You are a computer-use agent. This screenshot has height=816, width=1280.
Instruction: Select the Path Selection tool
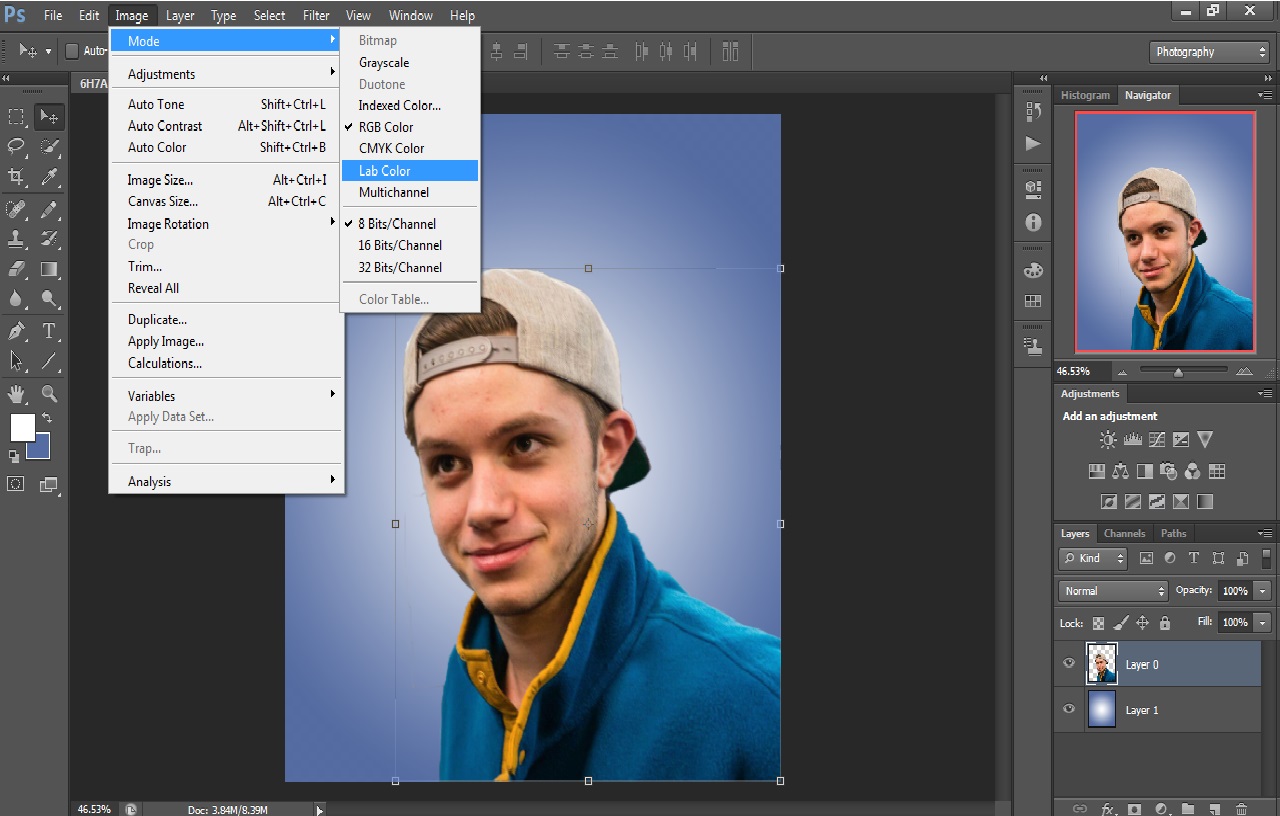16,361
